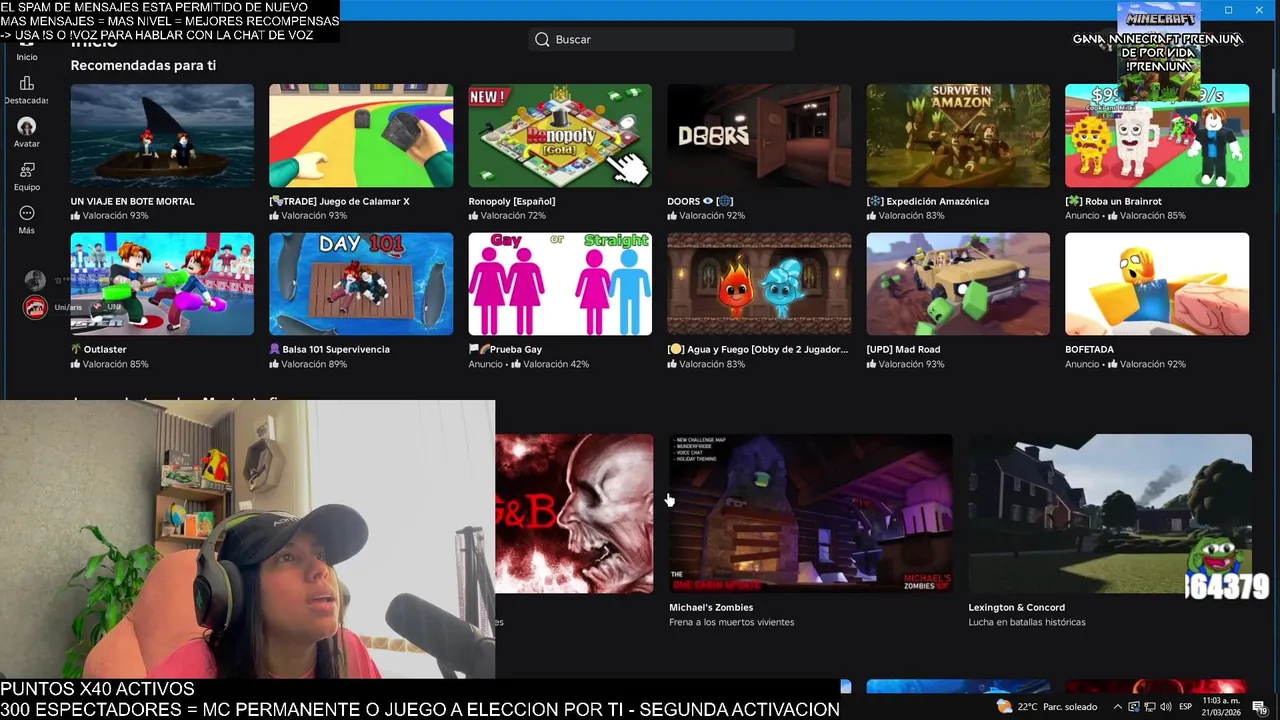Screen dimensions: 1280x720
Task: Open the Expedición Amazónica thumbnail
Action: coord(958,135)
